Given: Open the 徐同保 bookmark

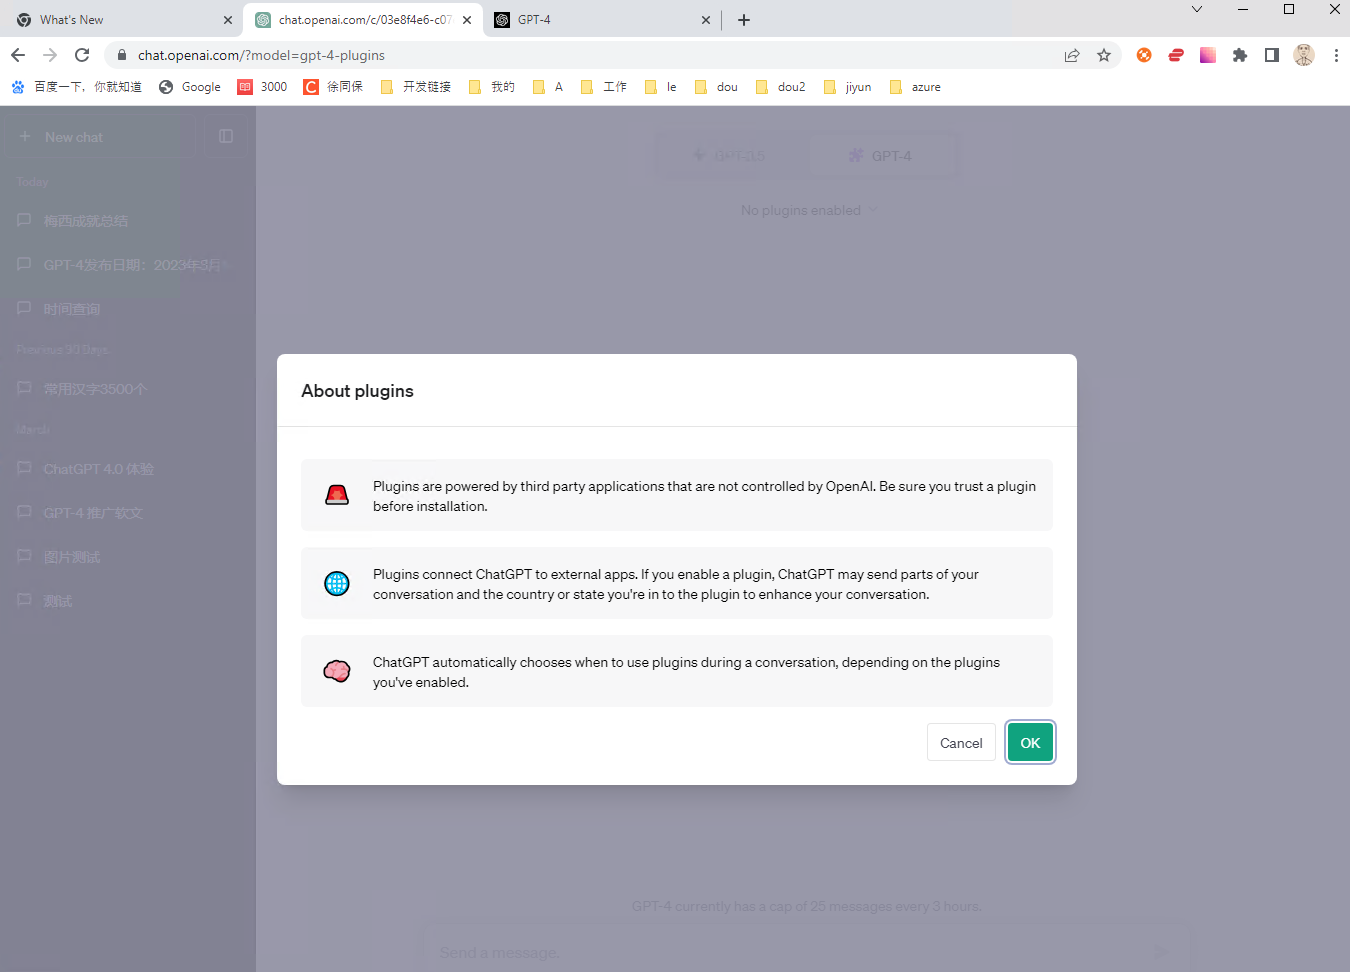Looking at the screenshot, I should (334, 87).
